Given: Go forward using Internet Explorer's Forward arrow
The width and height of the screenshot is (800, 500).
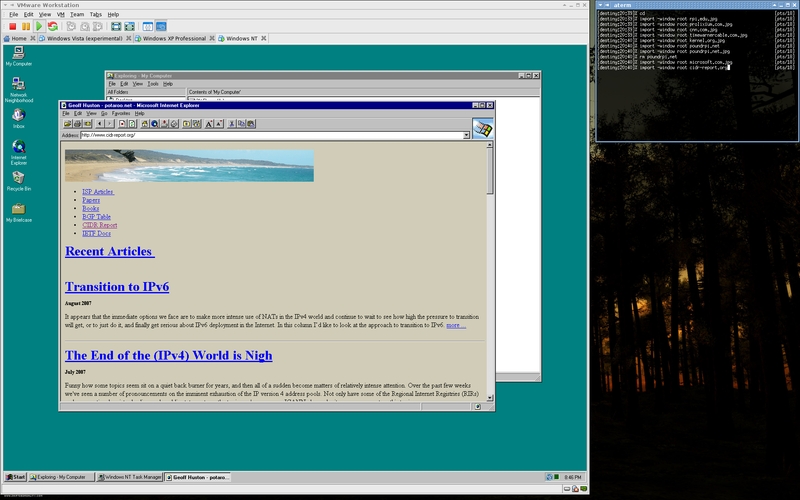Looking at the screenshot, I should coord(109,123).
